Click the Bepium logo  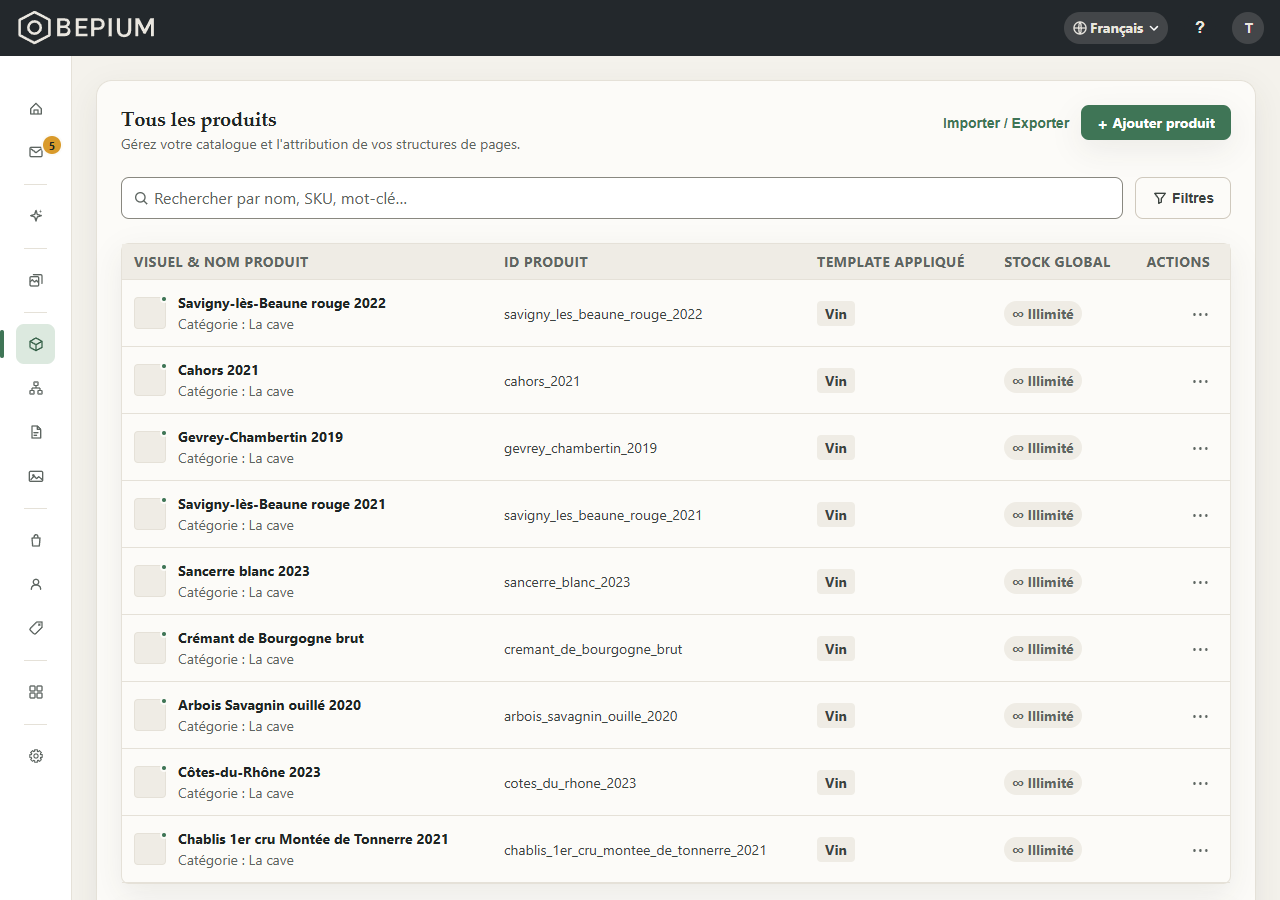[87, 28]
